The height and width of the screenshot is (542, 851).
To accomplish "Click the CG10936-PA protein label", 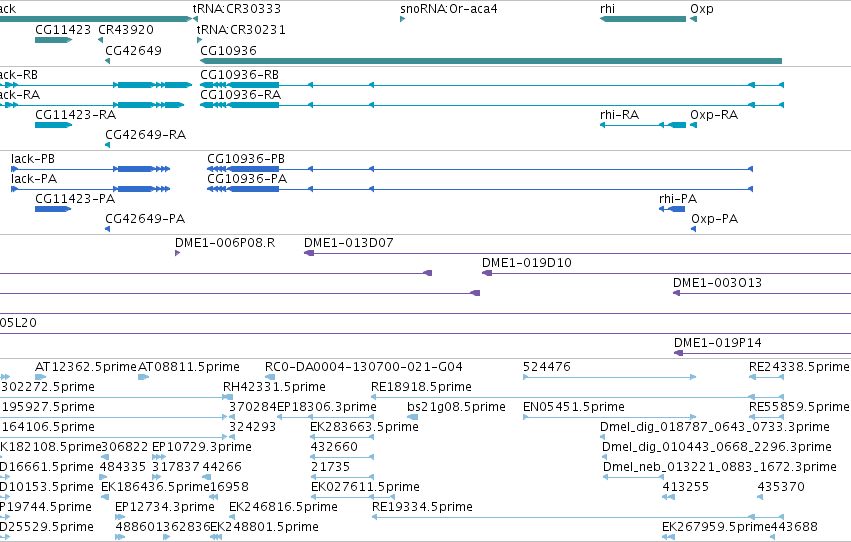I will (247, 178).
